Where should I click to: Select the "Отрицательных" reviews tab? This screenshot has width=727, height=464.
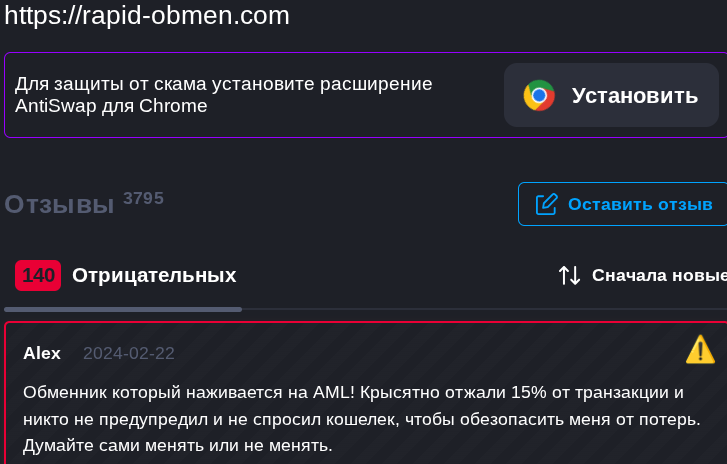(154, 275)
